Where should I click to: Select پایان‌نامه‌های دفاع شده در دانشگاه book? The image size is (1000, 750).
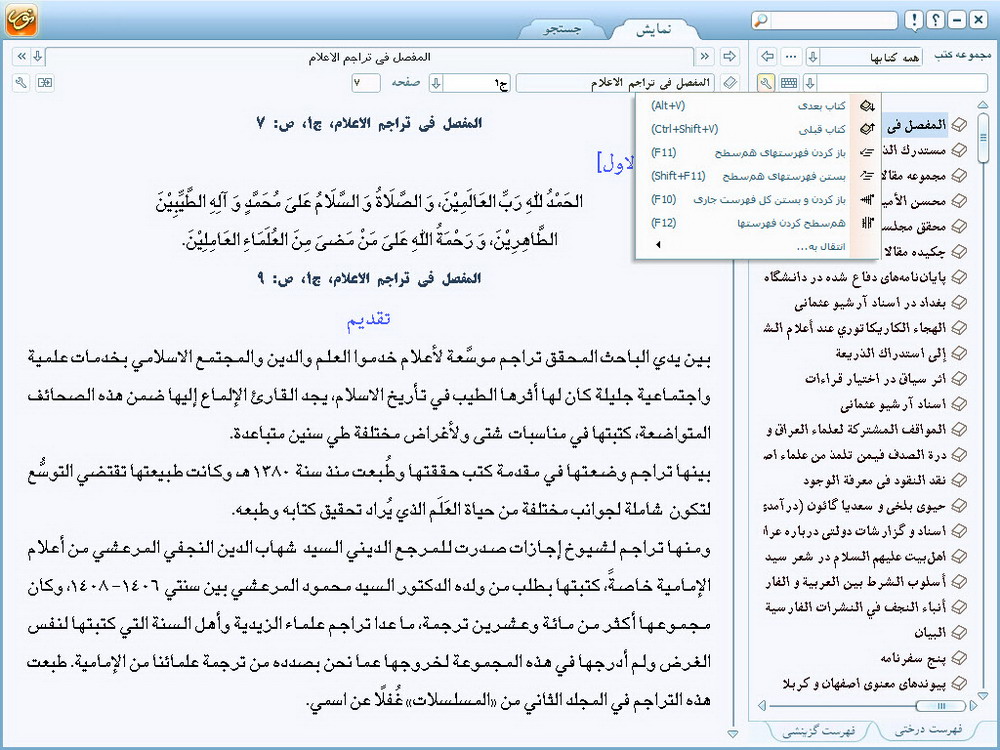(x=855, y=277)
